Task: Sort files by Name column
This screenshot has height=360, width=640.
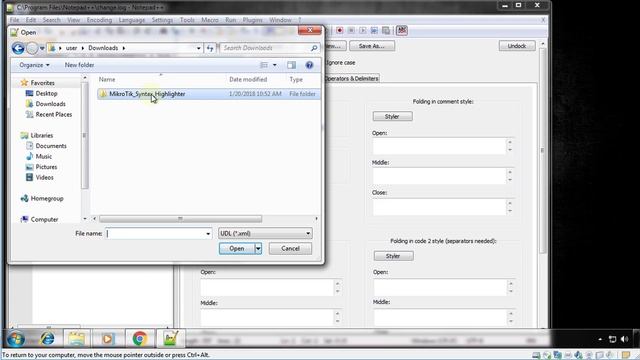Action: point(107,80)
